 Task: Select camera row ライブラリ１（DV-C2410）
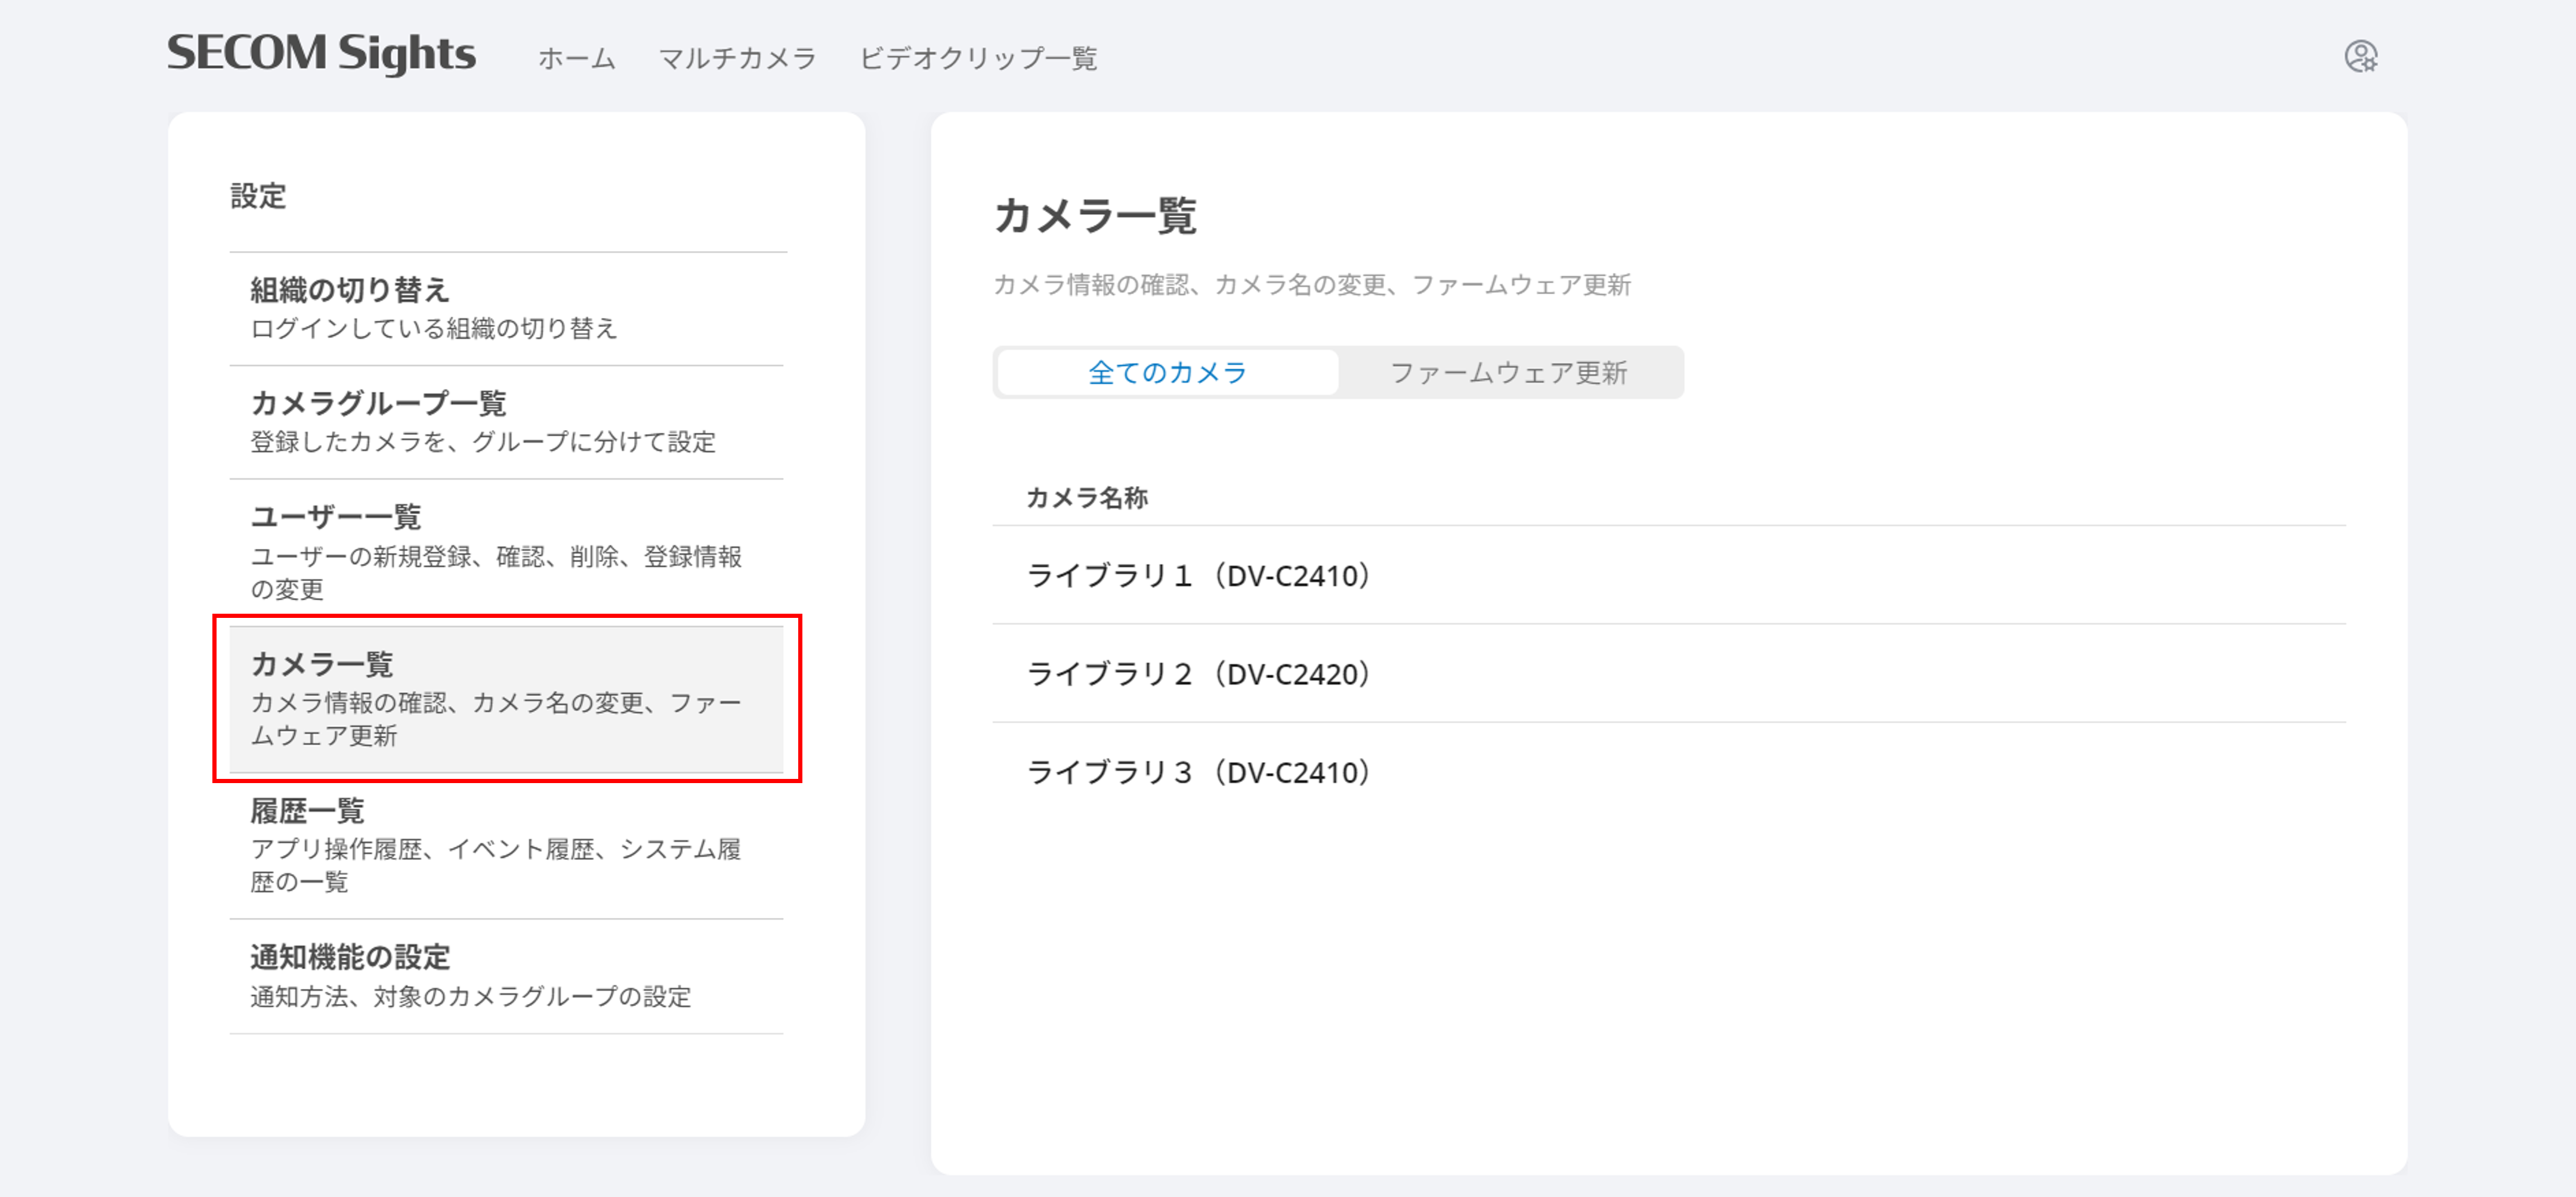[1668, 575]
